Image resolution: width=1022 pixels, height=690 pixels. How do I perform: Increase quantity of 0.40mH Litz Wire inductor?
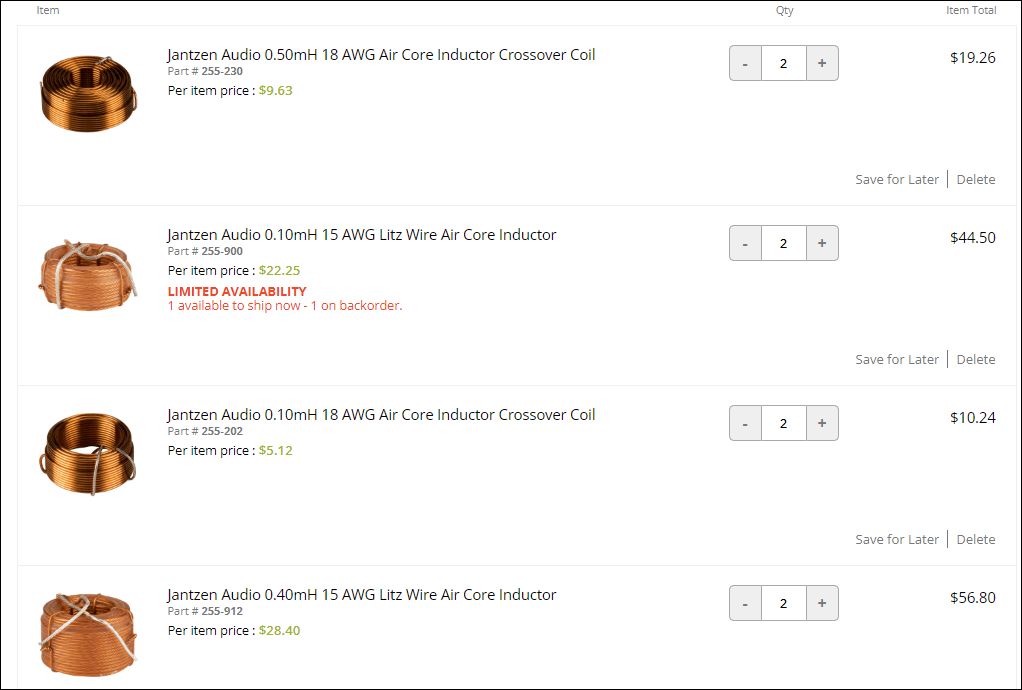click(x=822, y=603)
